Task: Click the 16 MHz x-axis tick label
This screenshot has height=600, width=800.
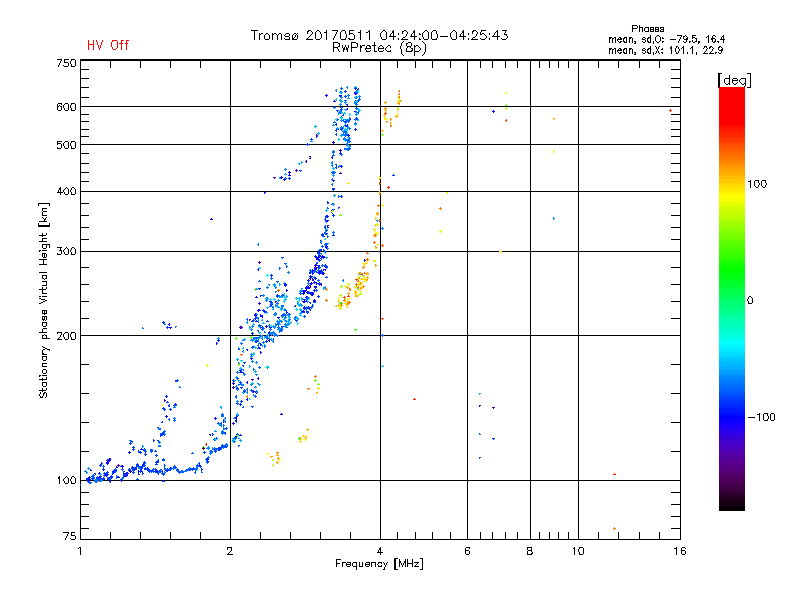Action: coord(680,551)
